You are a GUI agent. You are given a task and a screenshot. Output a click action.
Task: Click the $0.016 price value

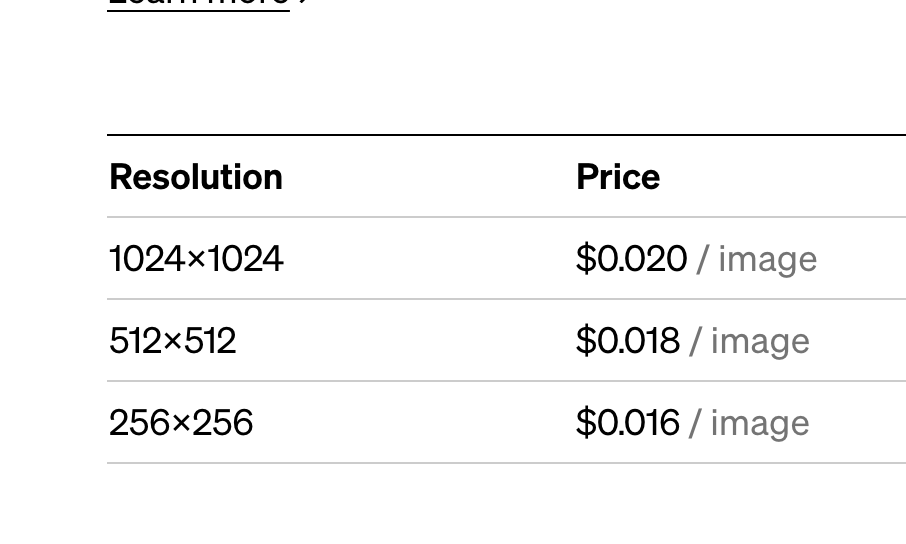pos(627,423)
